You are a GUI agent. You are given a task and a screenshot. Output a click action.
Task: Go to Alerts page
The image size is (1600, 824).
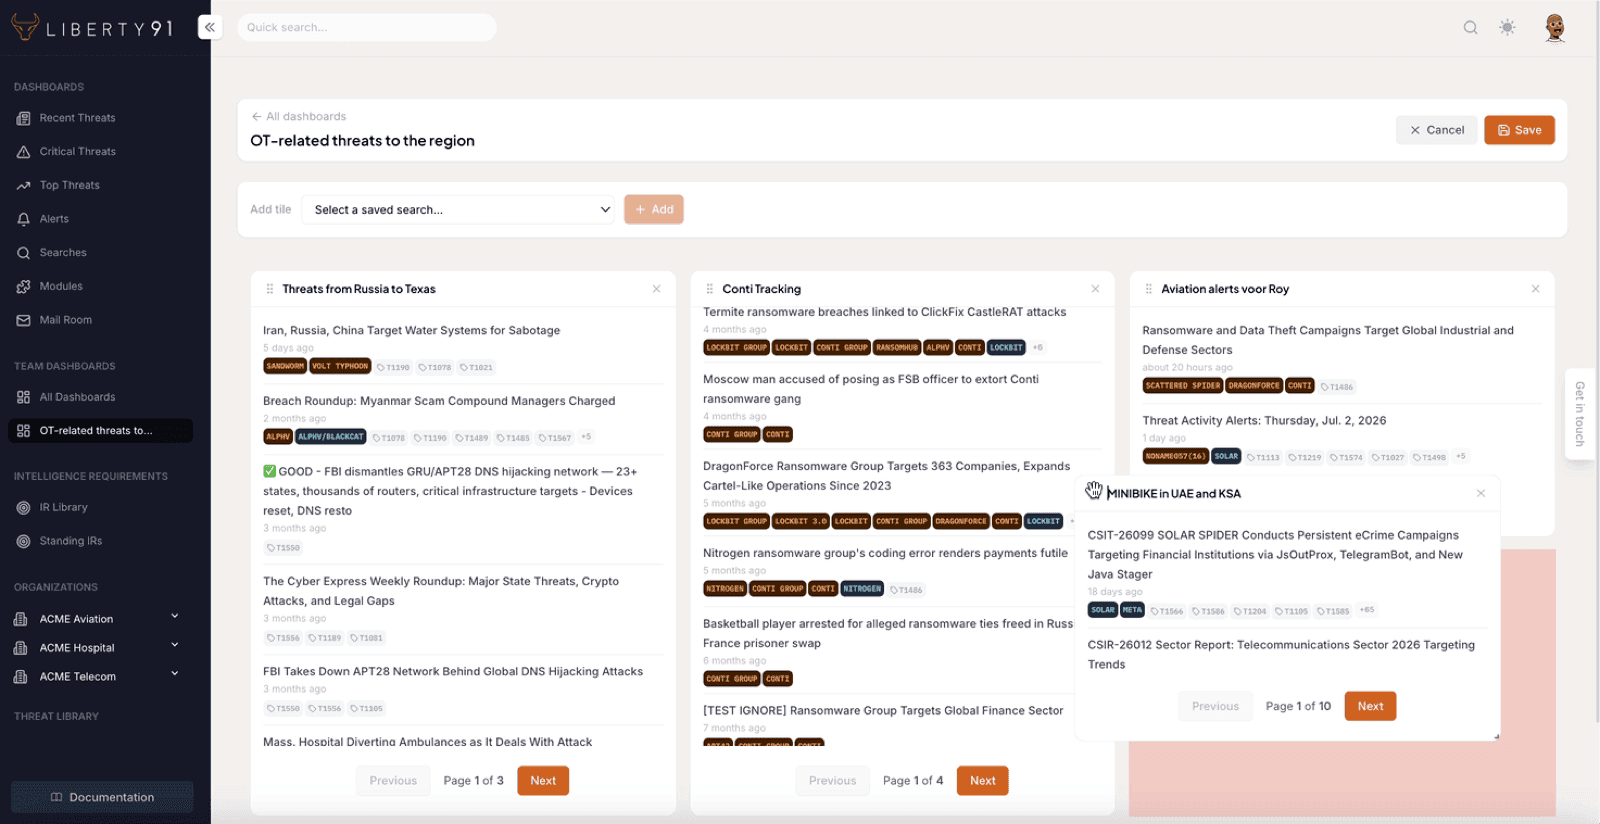coord(54,219)
